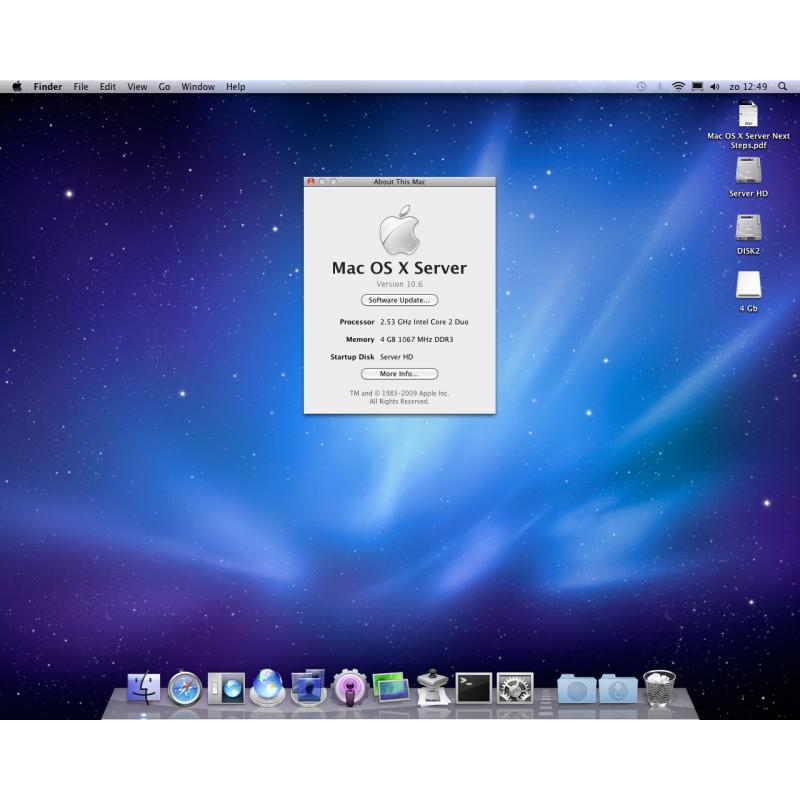Click the processor value 2.53 GHz Intel Core 2 Duo
The height and width of the screenshot is (800, 800).
tap(424, 322)
